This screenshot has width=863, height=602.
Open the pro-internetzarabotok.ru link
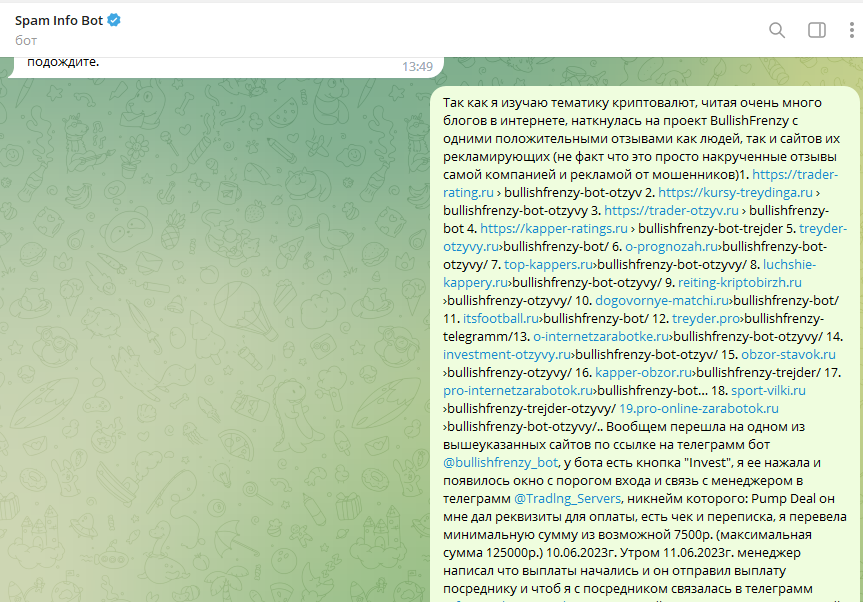[518, 391]
